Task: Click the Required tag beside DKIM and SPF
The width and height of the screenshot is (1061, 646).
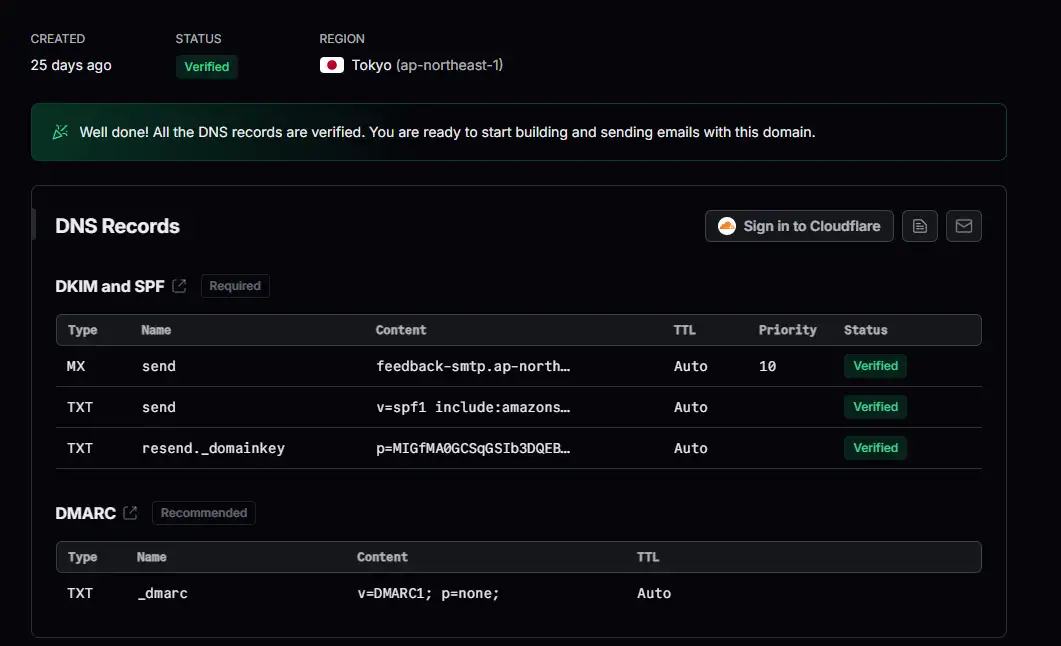Action: click(x=235, y=286)
